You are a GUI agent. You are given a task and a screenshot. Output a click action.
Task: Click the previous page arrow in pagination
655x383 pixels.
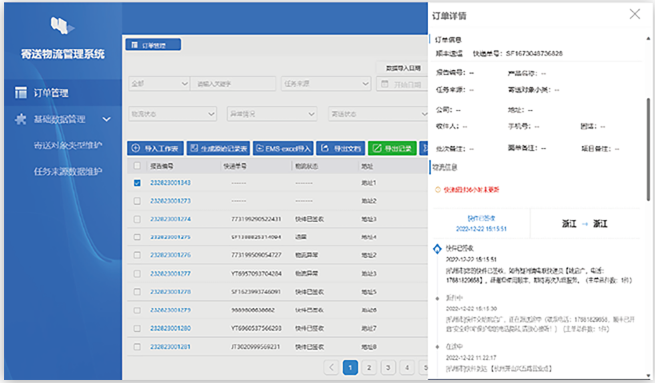[x=331, y=368]
